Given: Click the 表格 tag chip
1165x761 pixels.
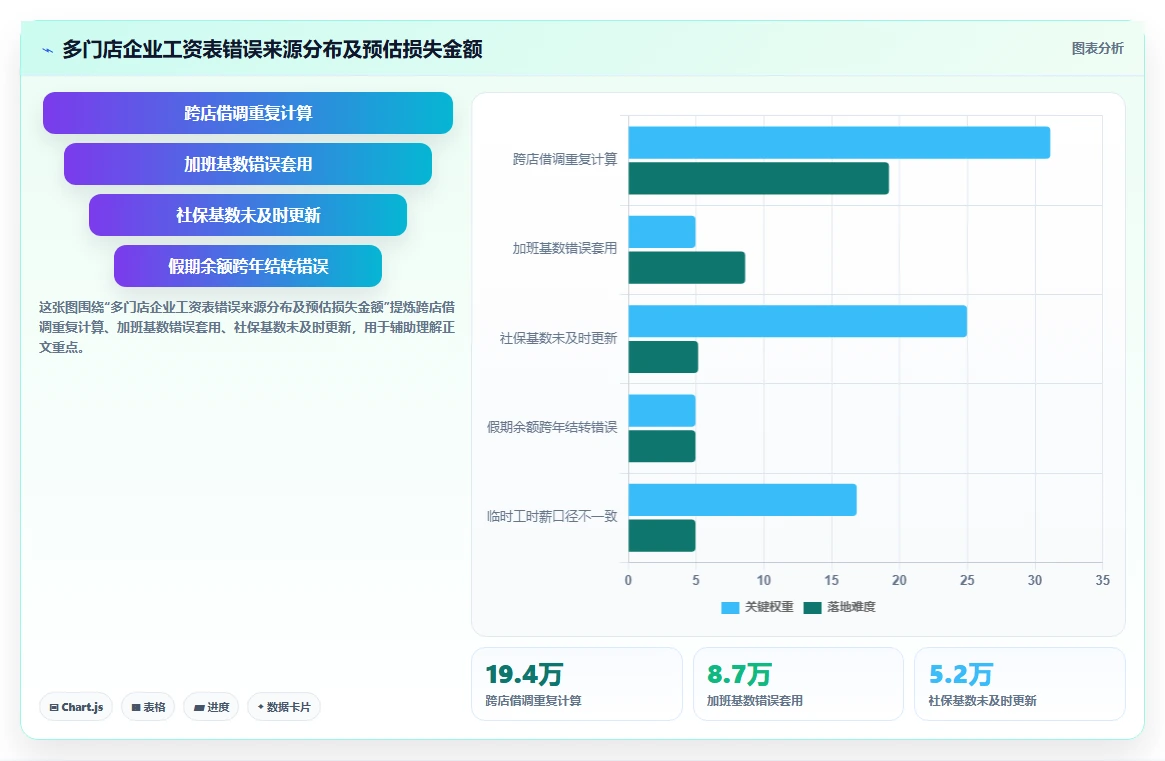Looking at the screenshot, I should pyautogui.click(x=148, y=707).
